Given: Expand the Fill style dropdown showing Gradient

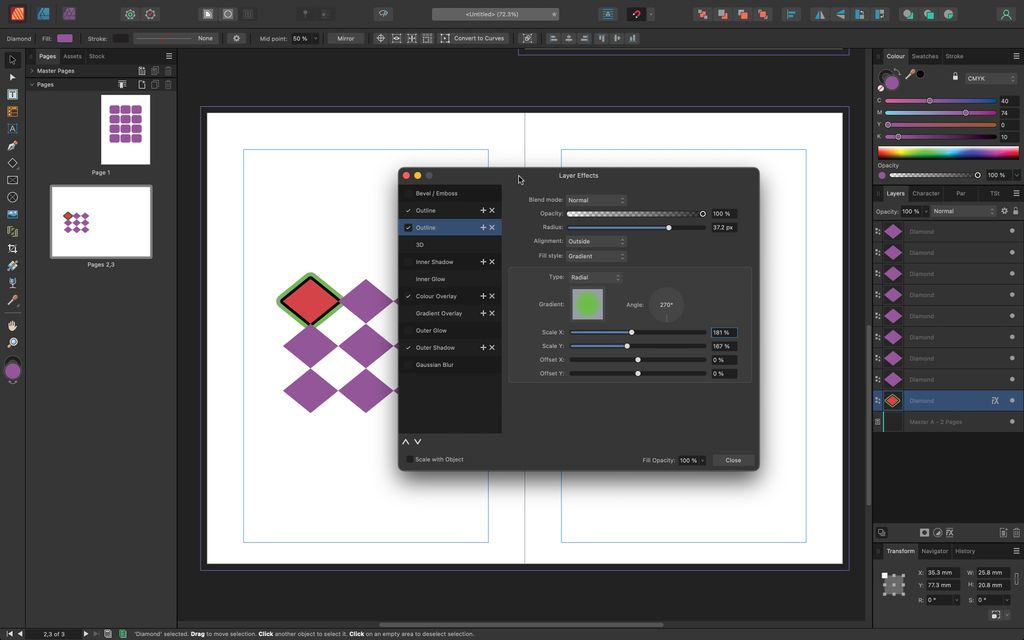Looking at the screenshot, I should [597, 256].
